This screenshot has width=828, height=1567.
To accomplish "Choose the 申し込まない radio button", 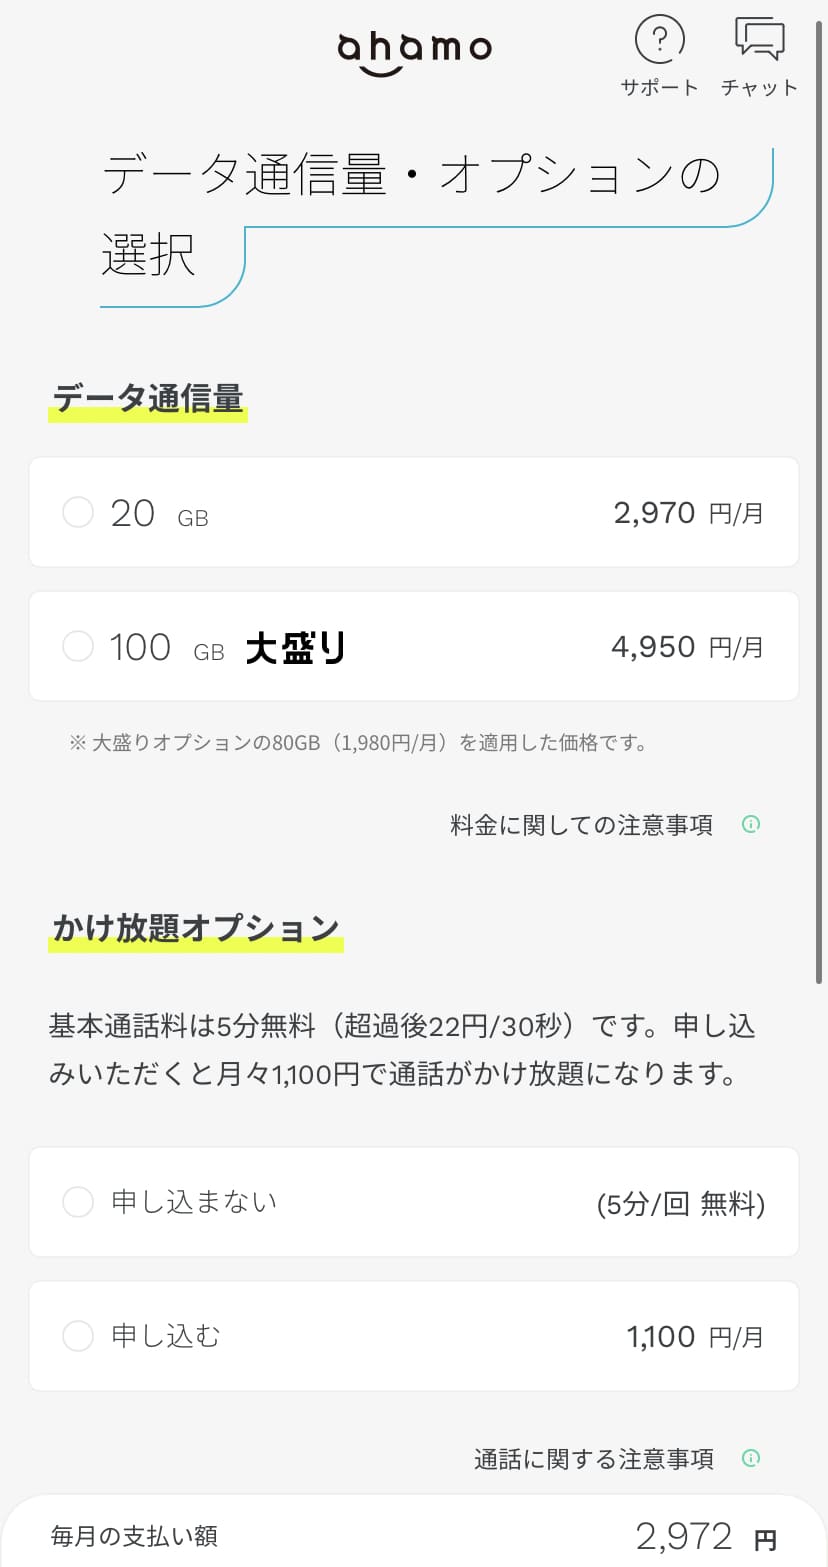I will (x=78, y=1202).
